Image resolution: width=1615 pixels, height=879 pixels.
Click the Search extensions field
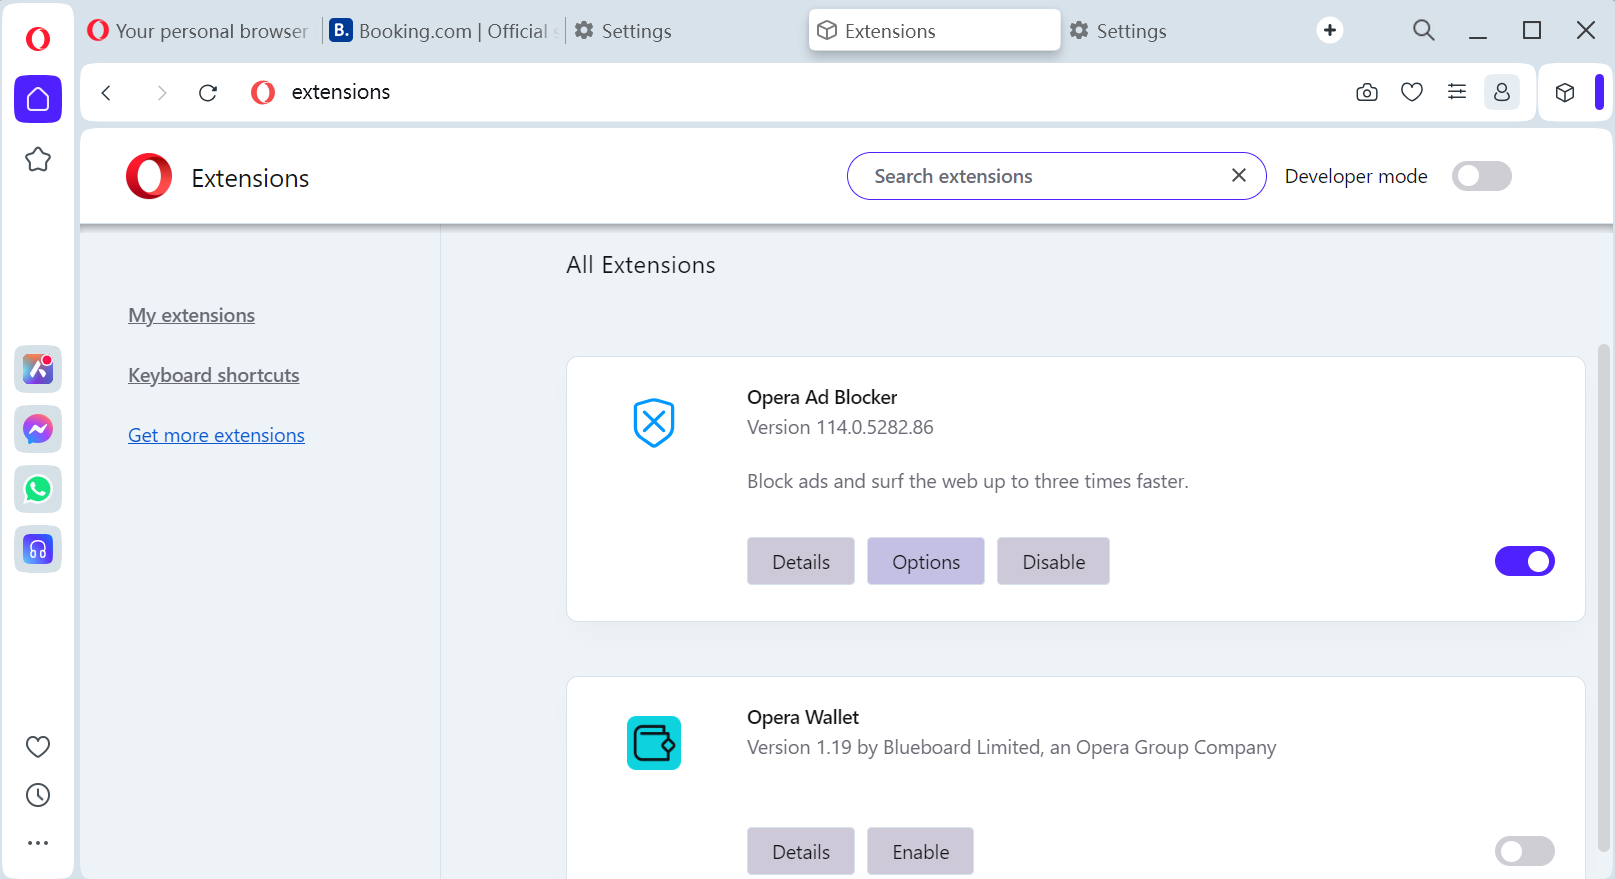(1040, 176)
